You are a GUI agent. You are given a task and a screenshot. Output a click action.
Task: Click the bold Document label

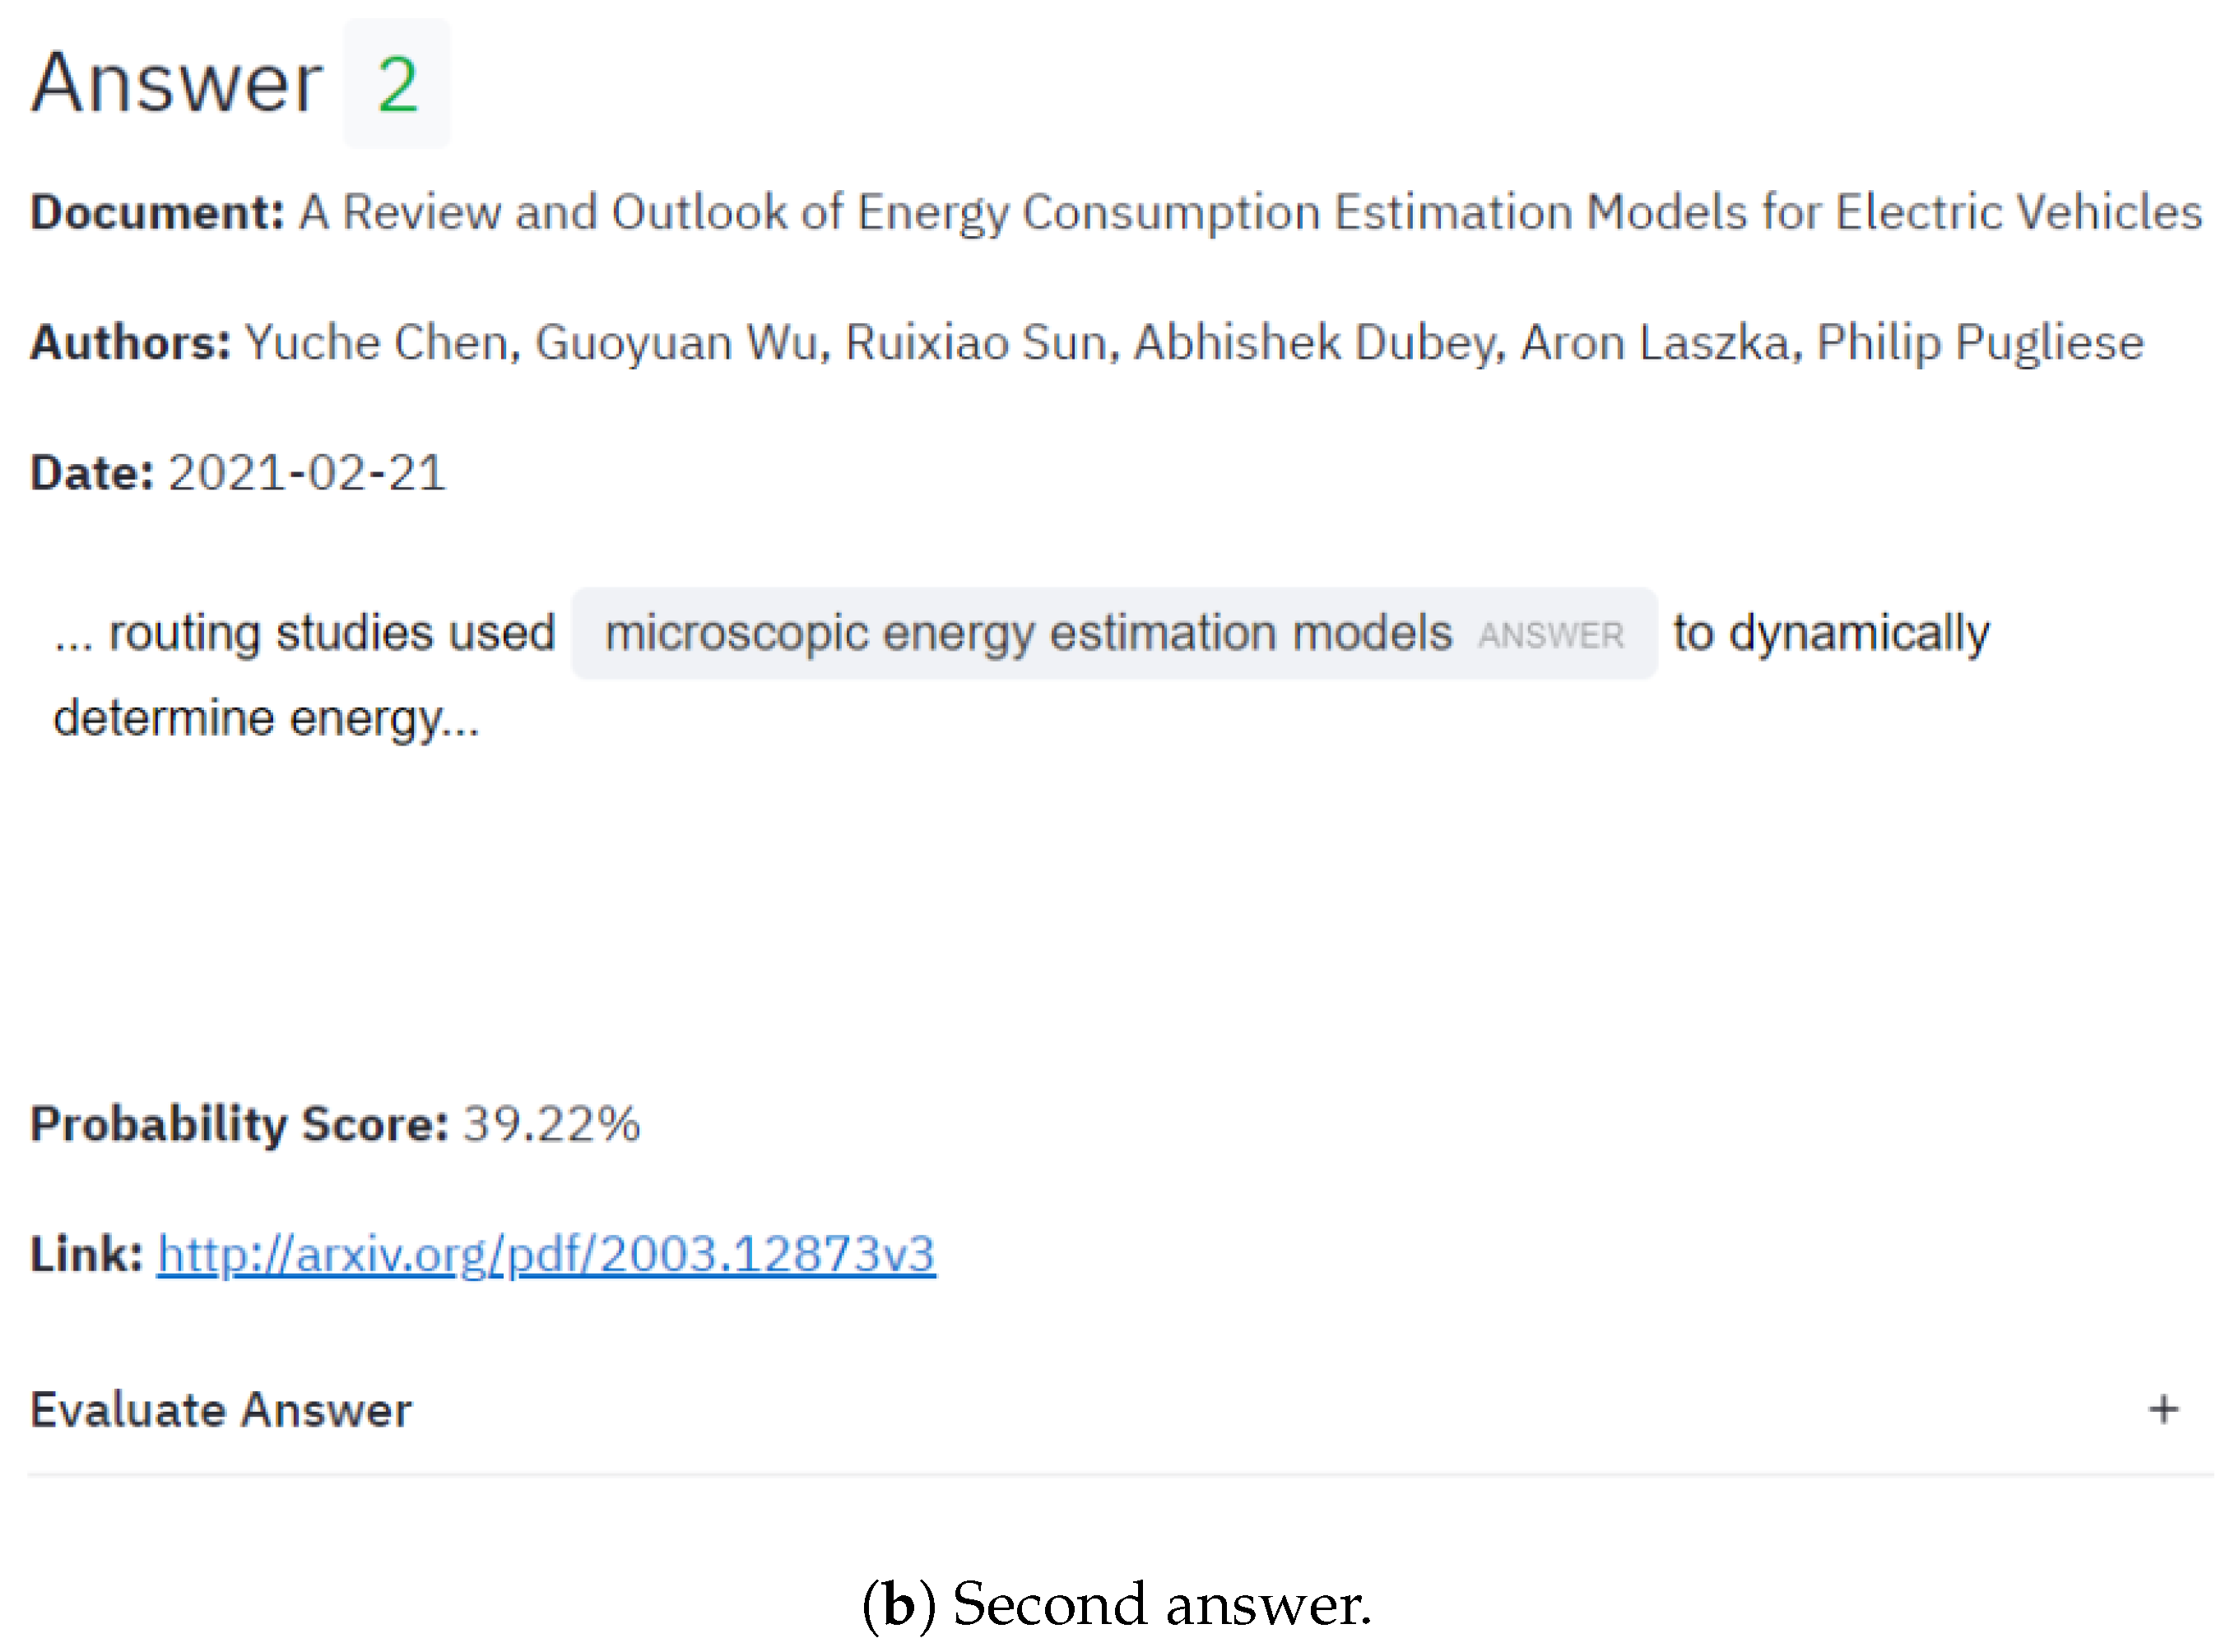[157, 212]
